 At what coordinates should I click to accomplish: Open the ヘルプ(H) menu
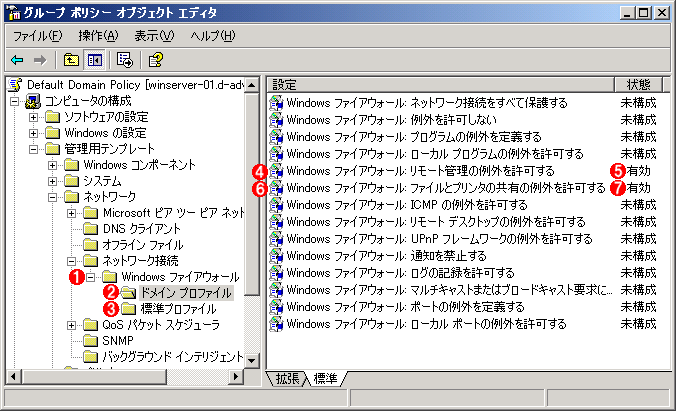tap(213, 36)
